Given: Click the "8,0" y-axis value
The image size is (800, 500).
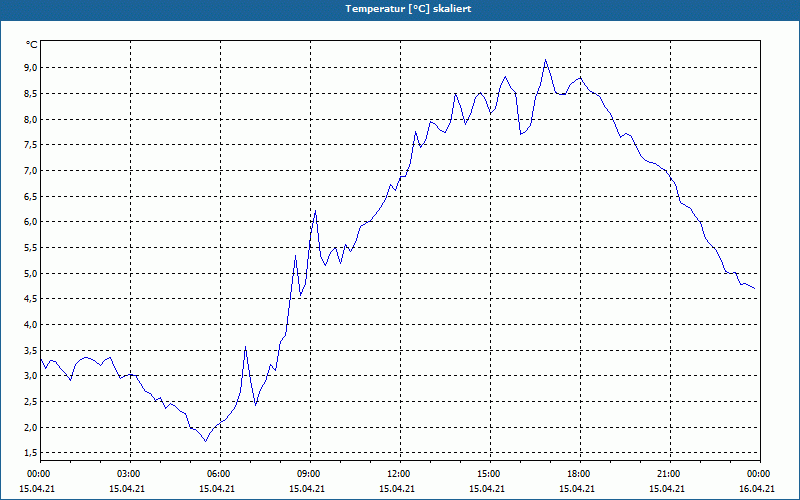Looking at the screenshot, I should [x=31, y=119].
